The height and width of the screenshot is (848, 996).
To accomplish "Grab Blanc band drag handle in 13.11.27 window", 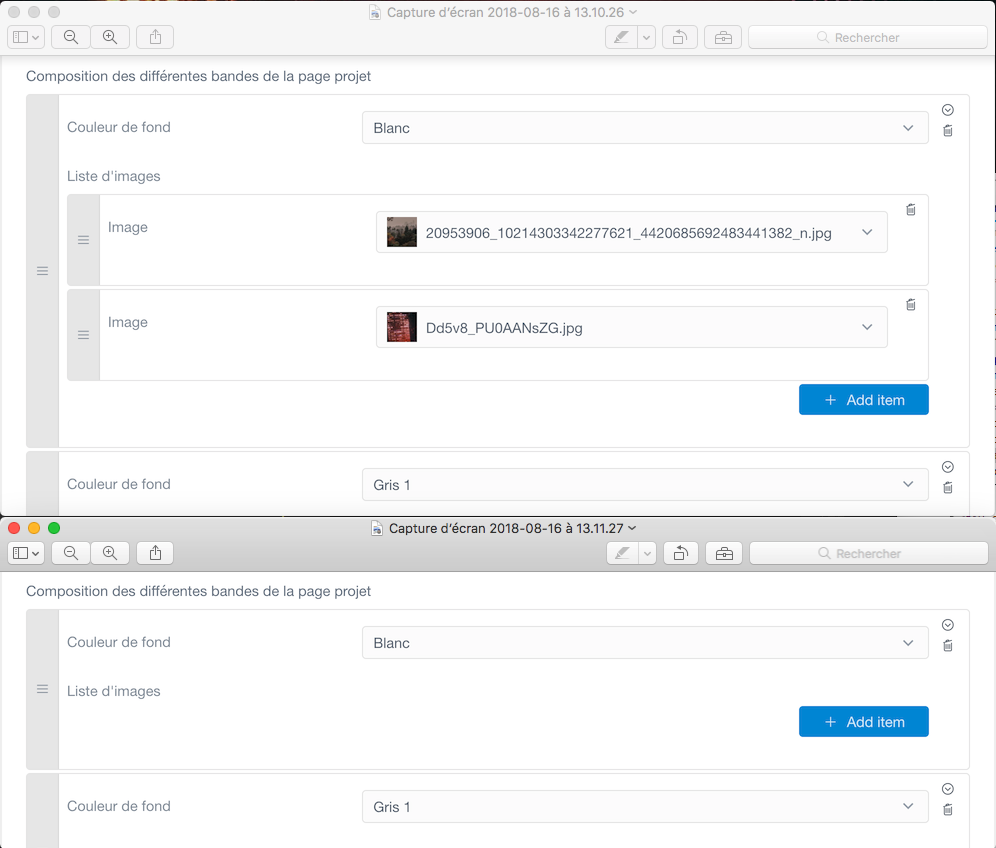I will [x=43, y=689].
